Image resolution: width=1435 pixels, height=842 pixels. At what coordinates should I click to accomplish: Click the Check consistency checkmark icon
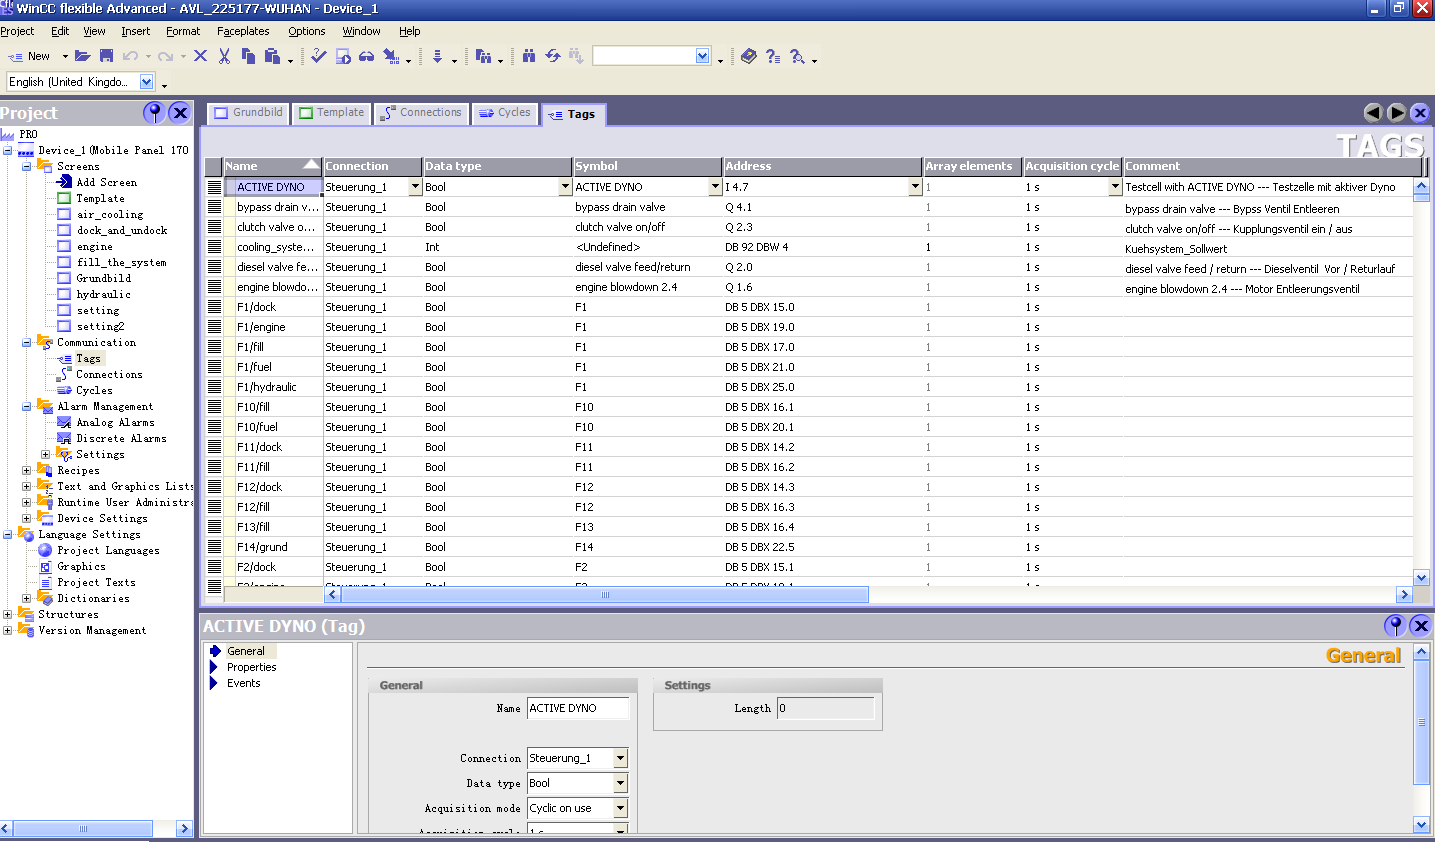(x=318, y=56)
